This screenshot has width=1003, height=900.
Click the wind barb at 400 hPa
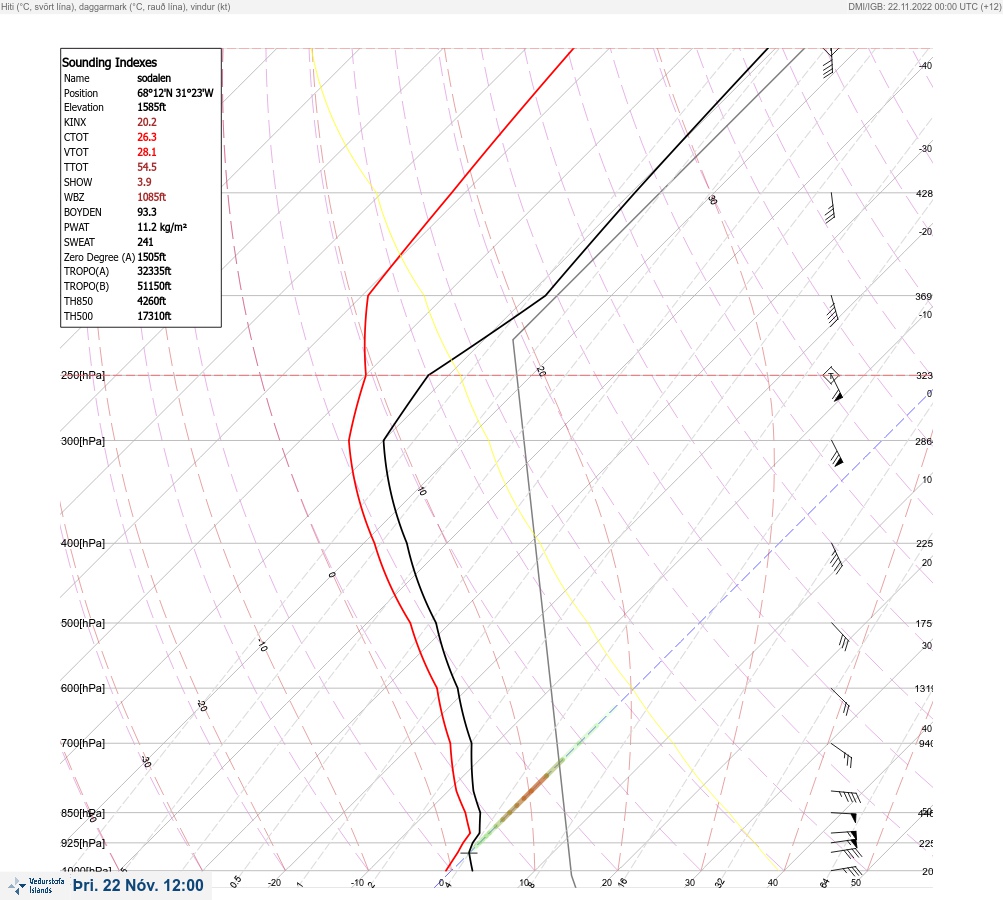click(836, 558)
